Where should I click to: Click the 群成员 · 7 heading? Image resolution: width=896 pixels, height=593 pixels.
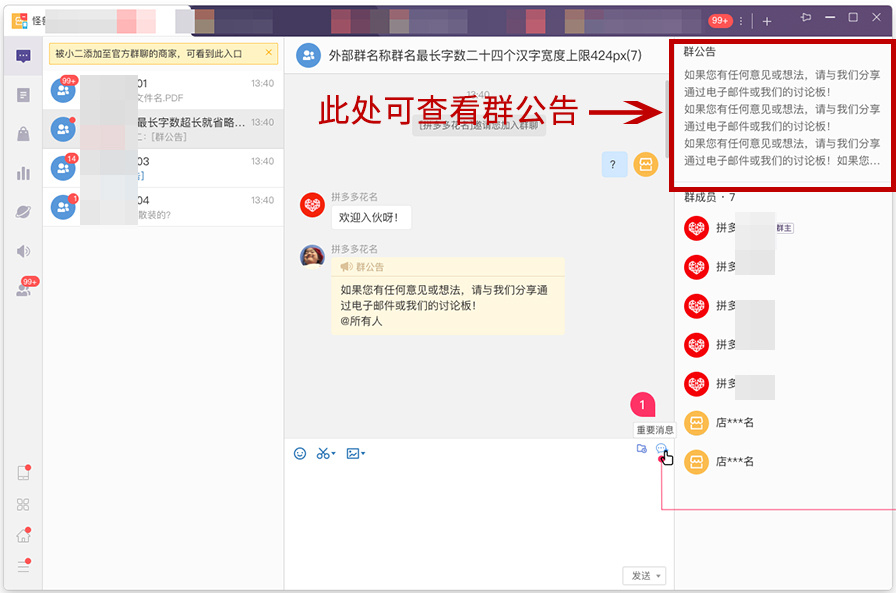click(710, 198)
